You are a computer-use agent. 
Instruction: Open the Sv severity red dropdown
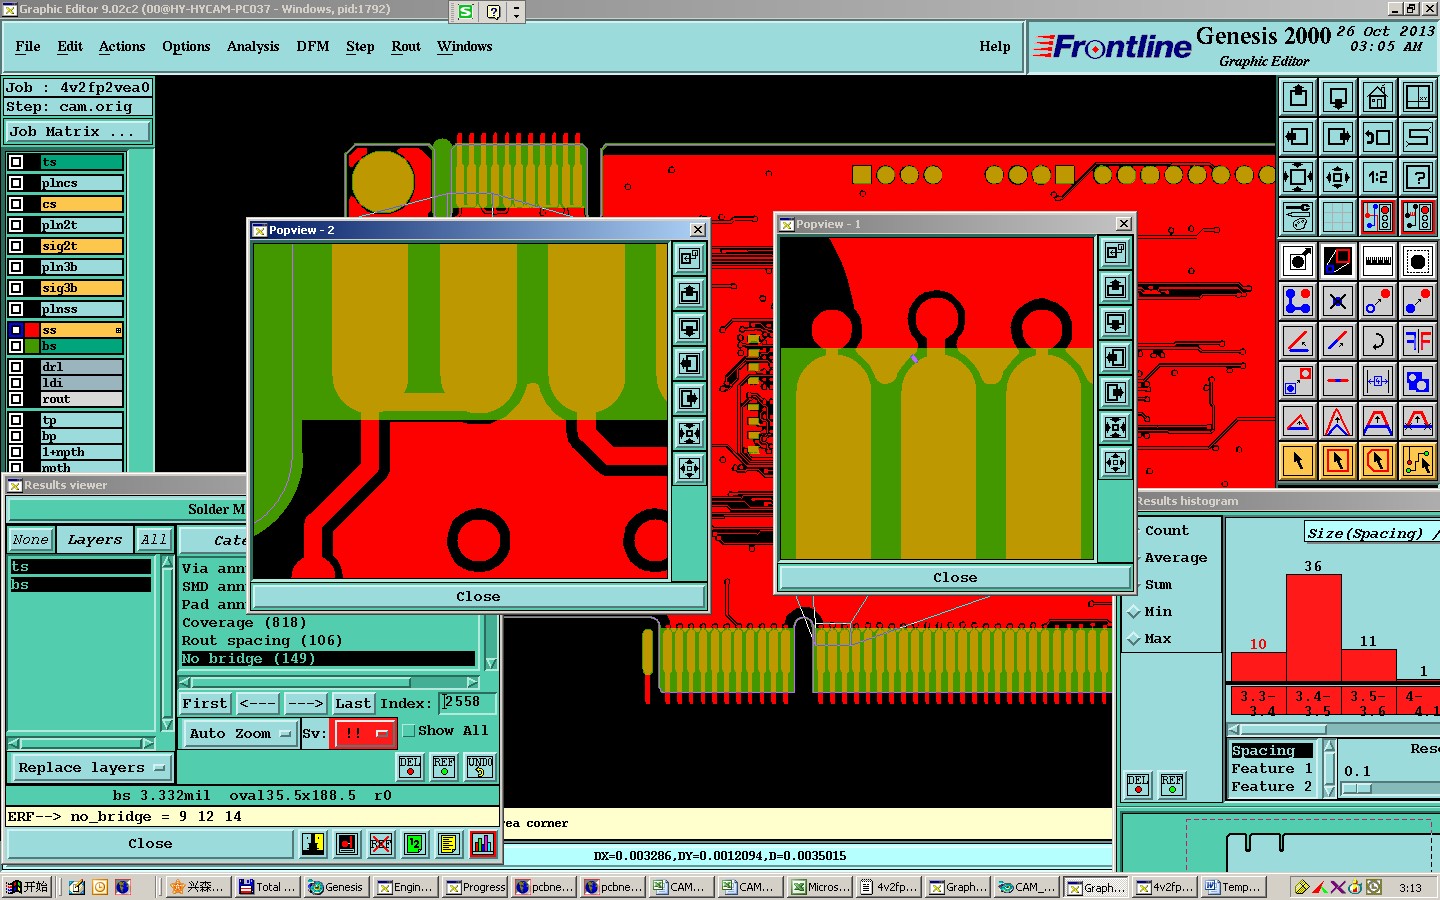click(365, 733)
